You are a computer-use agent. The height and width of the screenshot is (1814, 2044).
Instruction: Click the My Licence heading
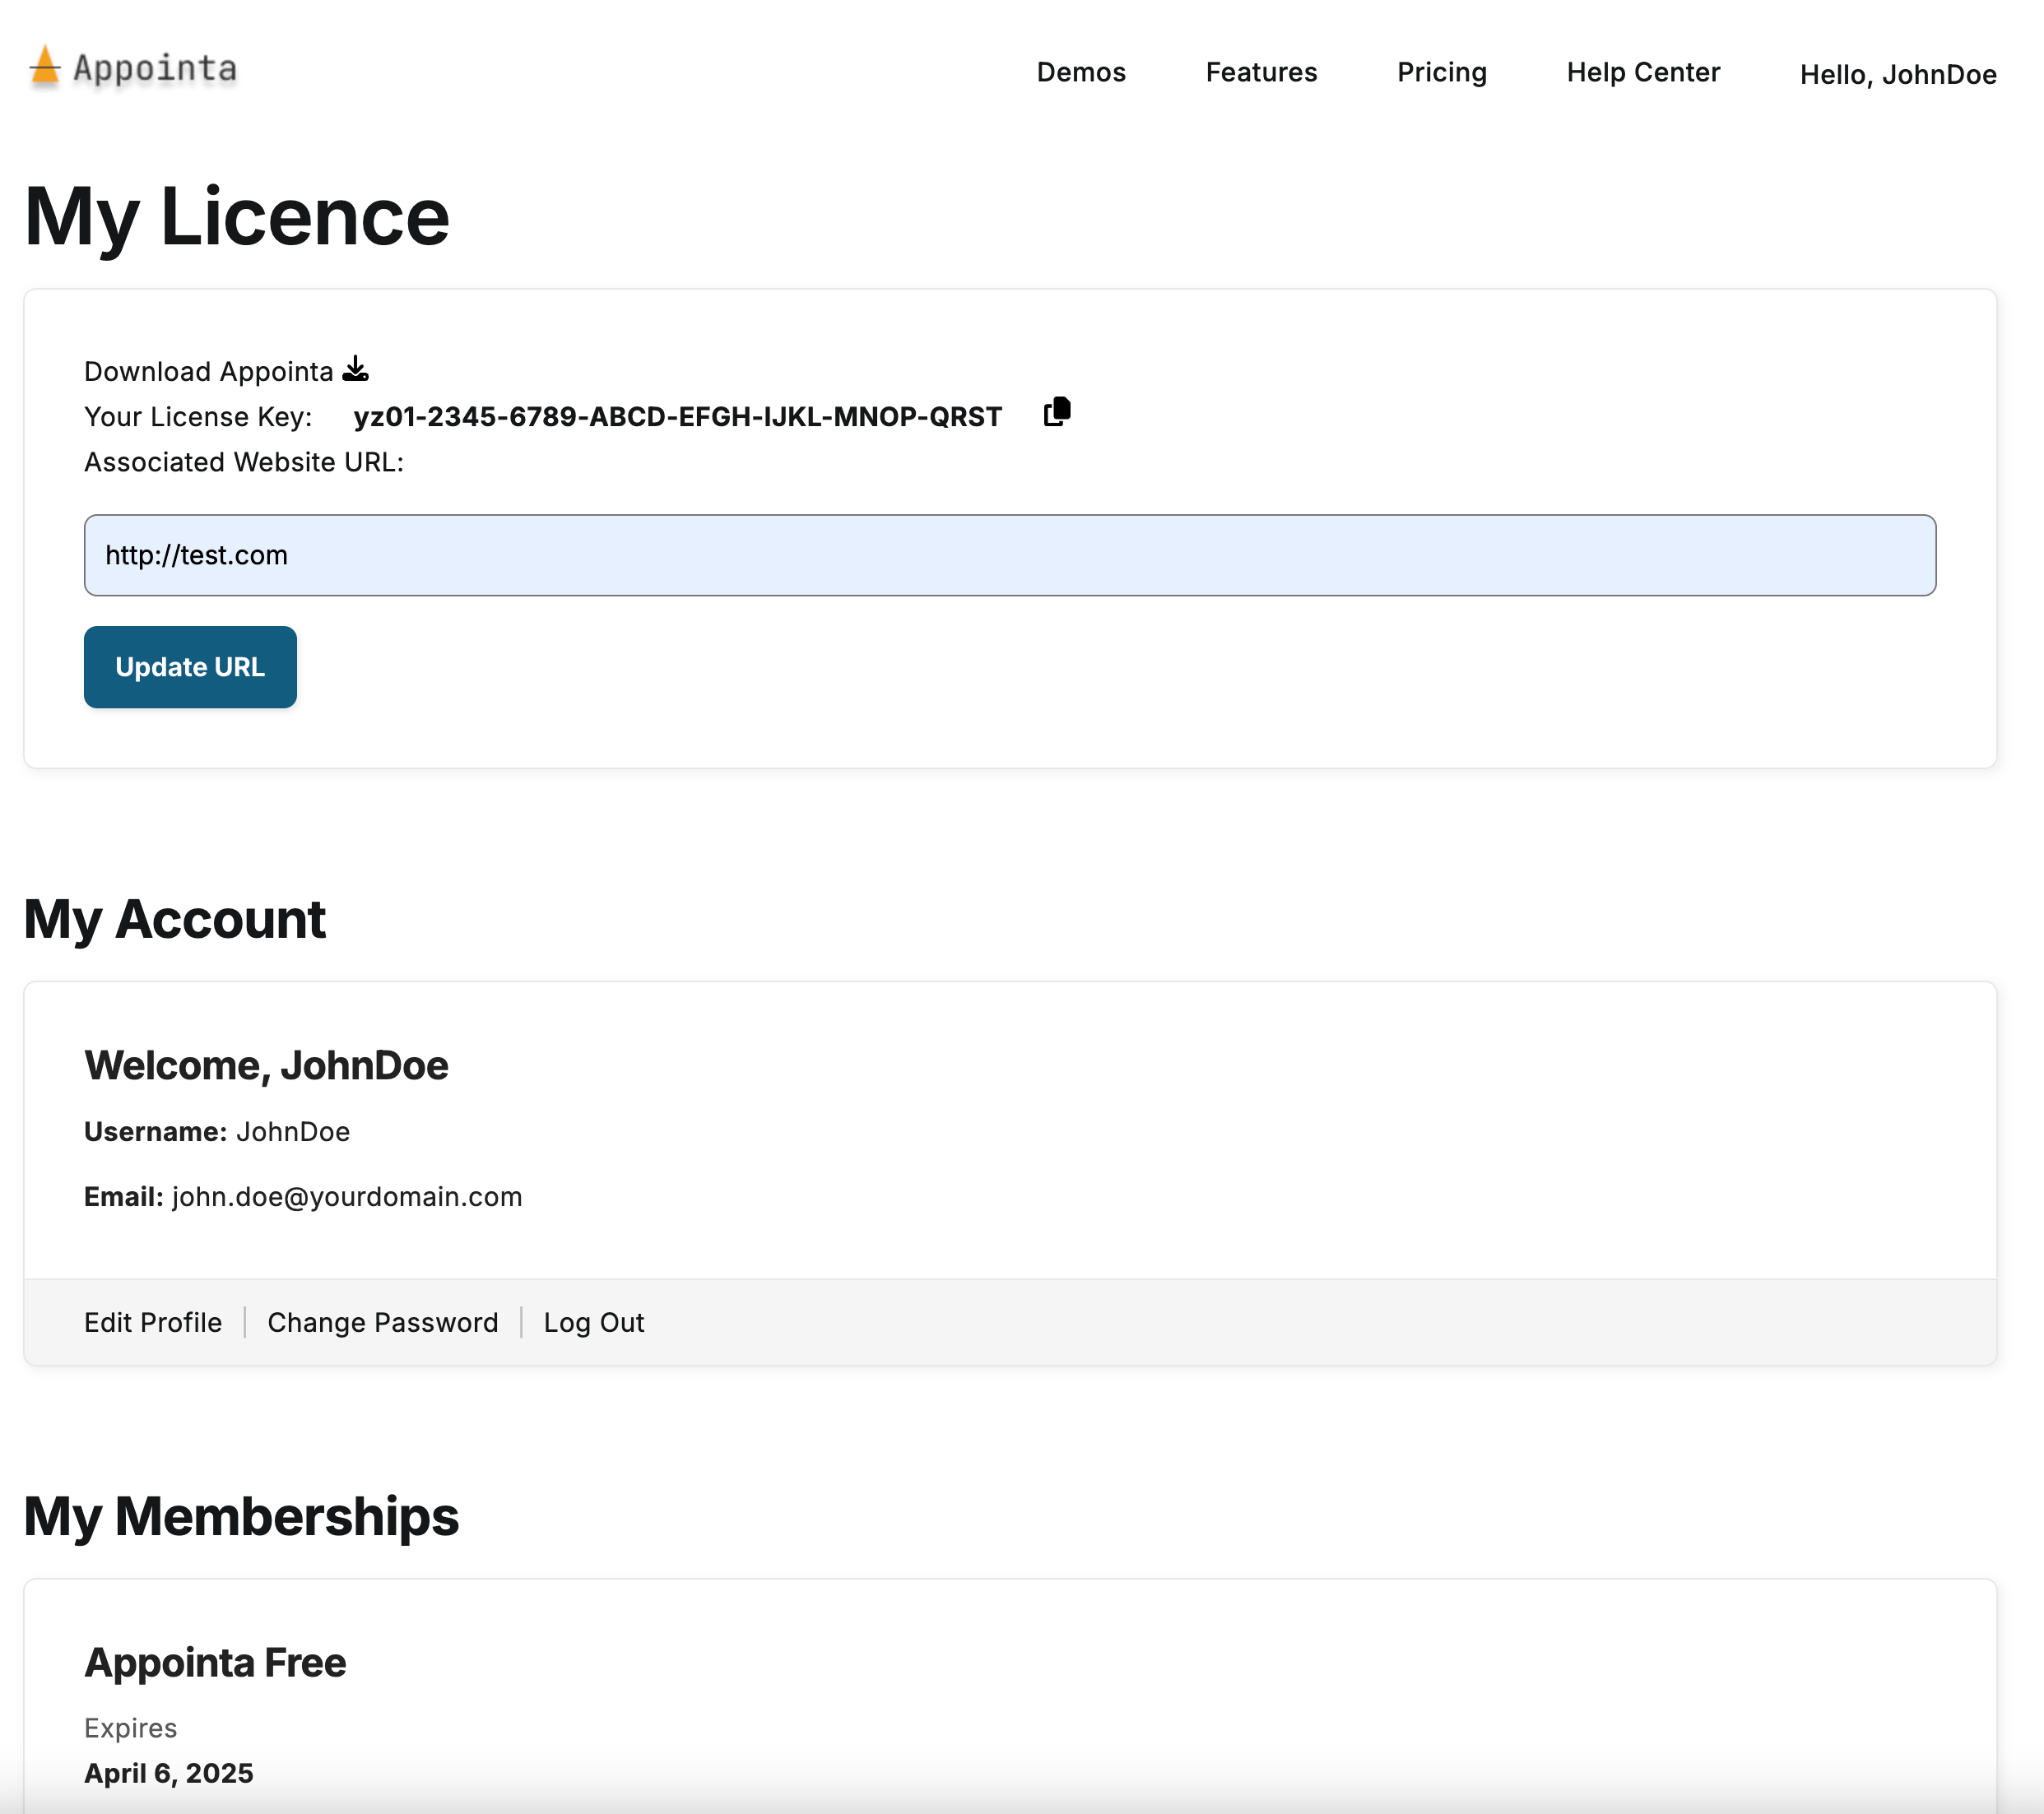(237, 217)
